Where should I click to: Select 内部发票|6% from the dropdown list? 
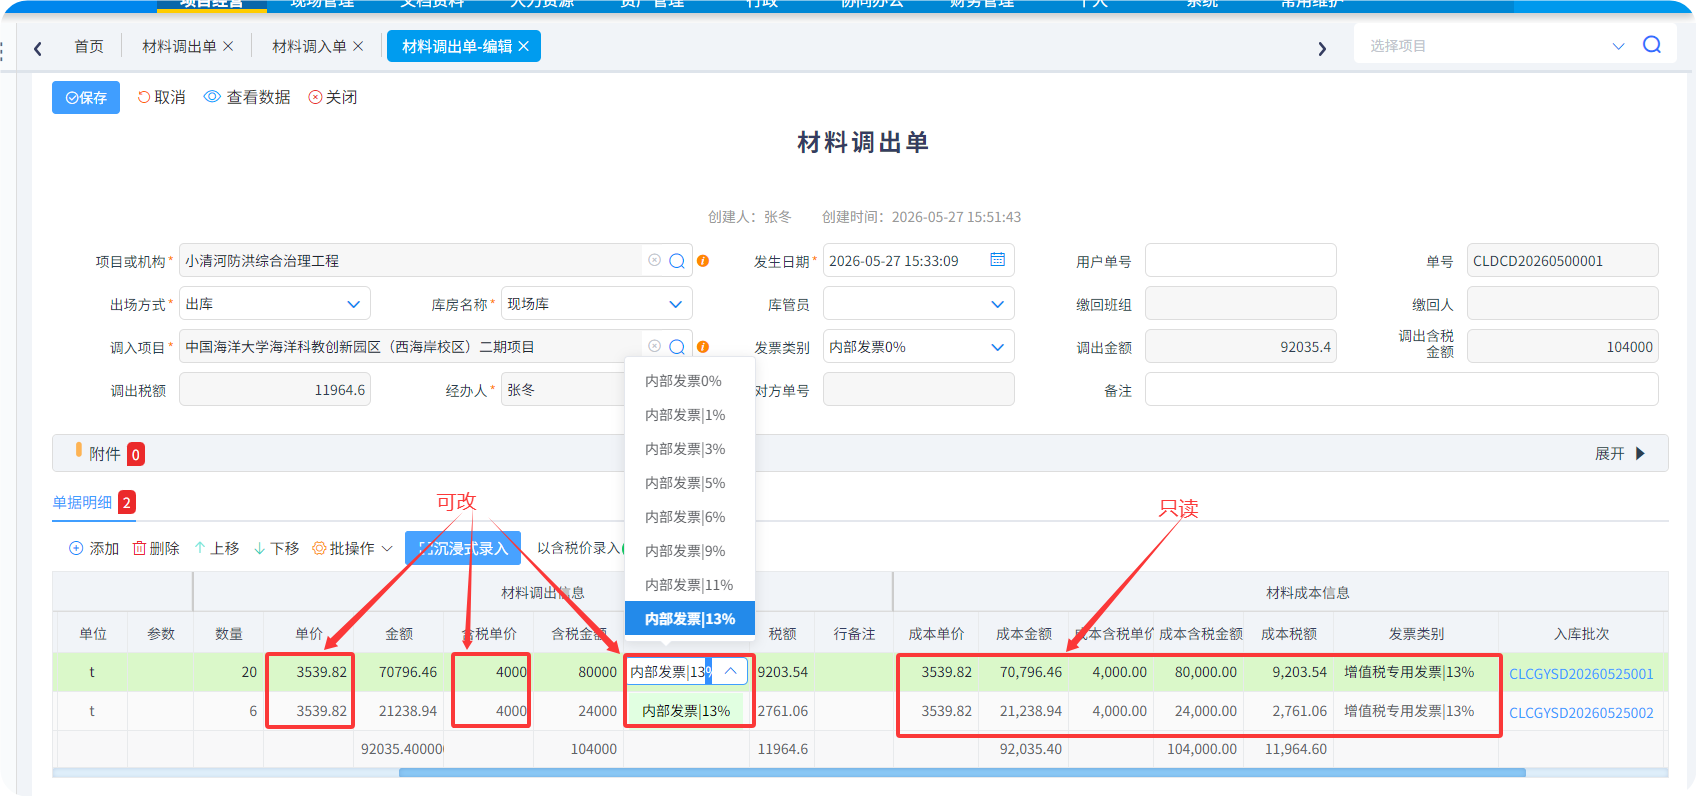[690, 517]
